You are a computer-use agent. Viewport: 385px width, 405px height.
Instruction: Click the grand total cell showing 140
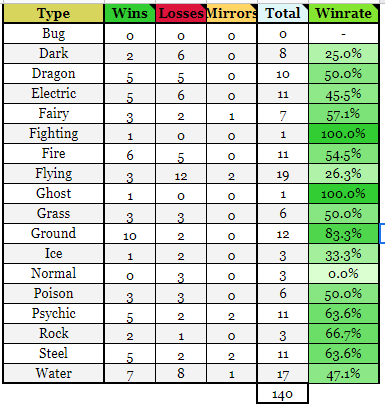point(283,394)
